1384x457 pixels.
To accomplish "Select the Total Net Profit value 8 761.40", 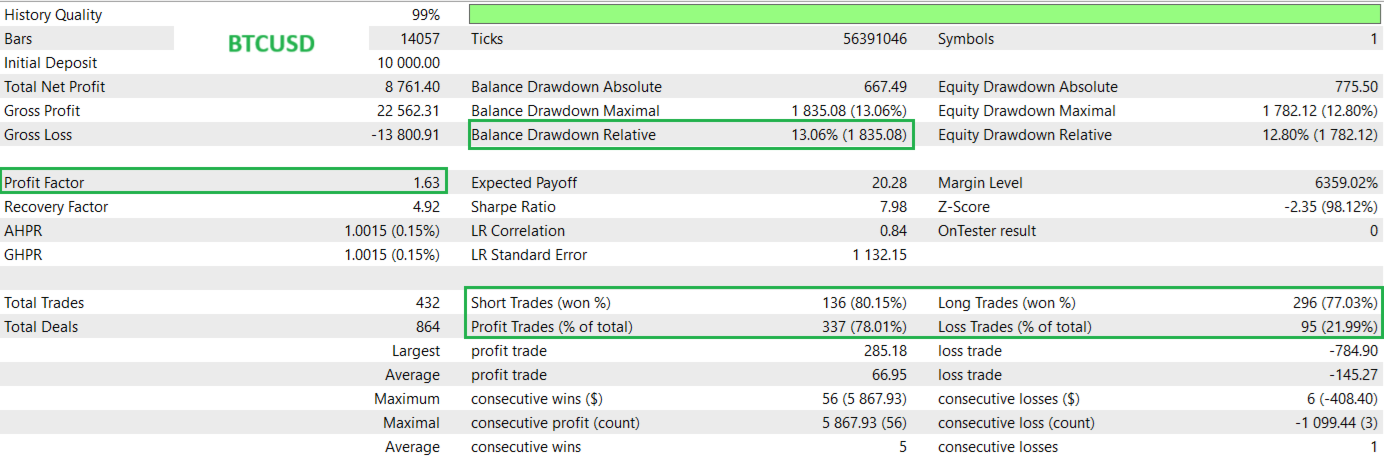I will 405,87.
